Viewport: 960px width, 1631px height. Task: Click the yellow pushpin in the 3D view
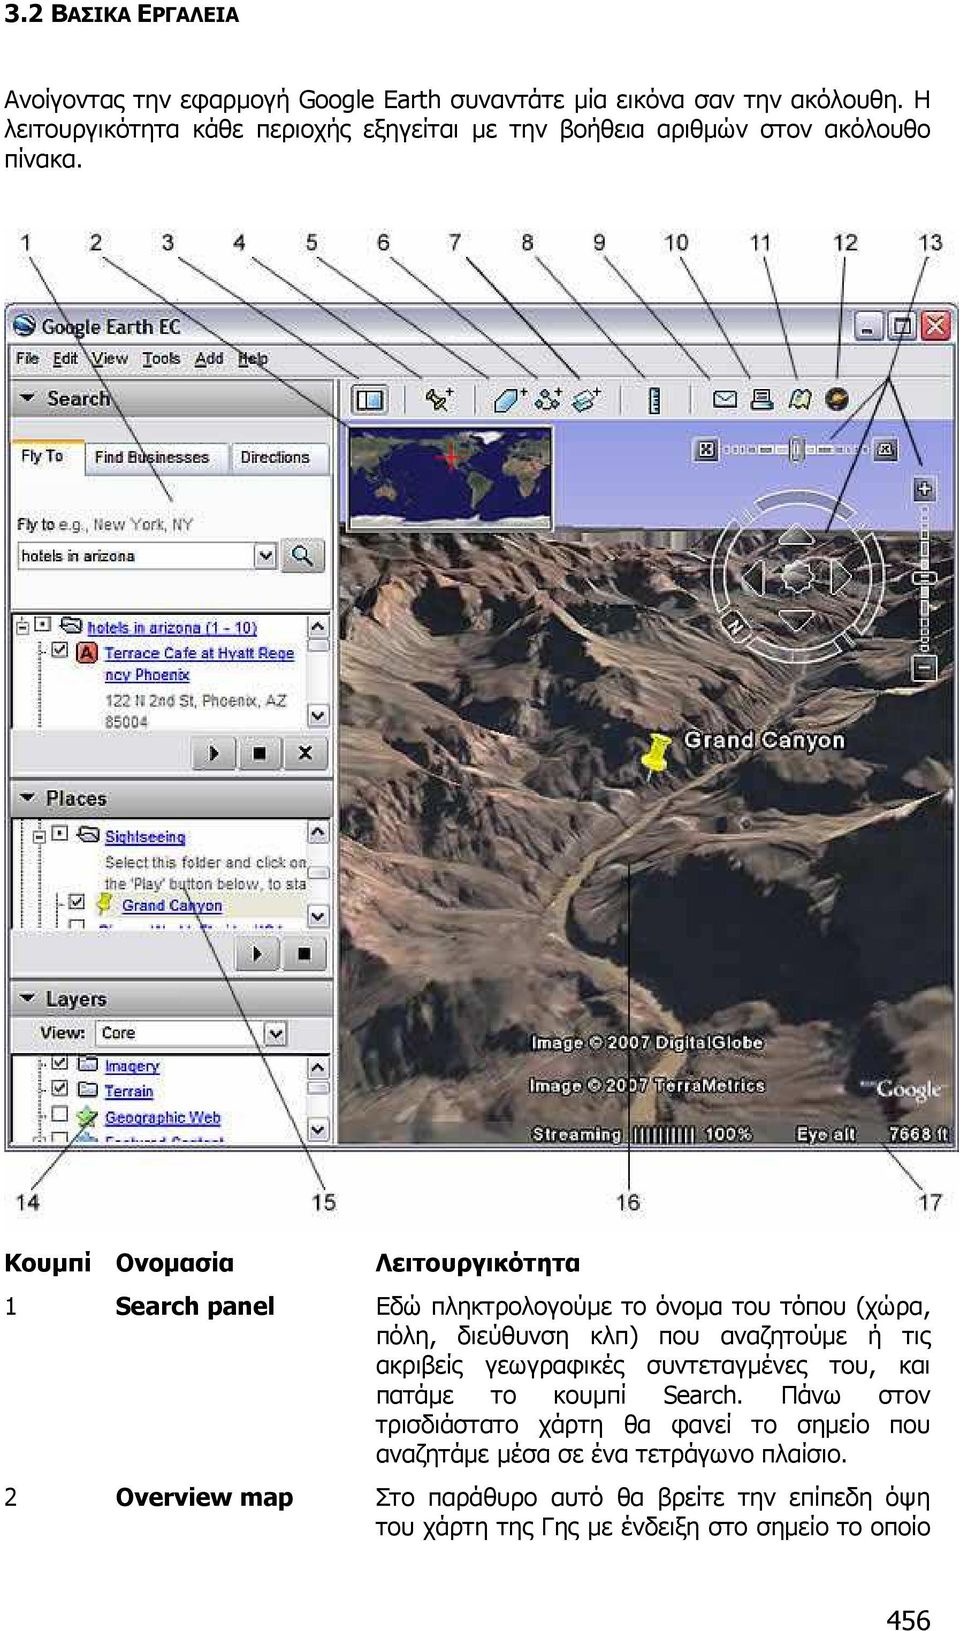click(x=655, y=755)
